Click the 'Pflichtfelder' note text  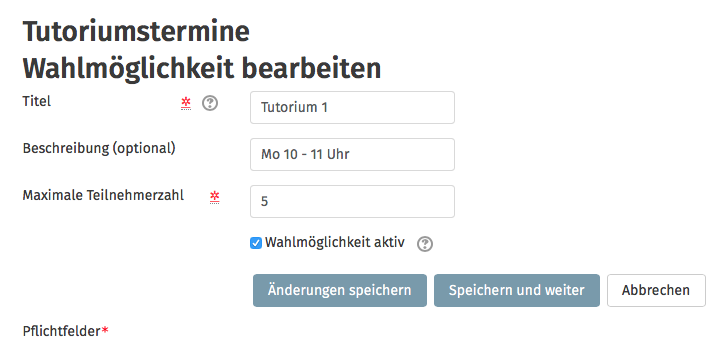(x=61, y=332)
